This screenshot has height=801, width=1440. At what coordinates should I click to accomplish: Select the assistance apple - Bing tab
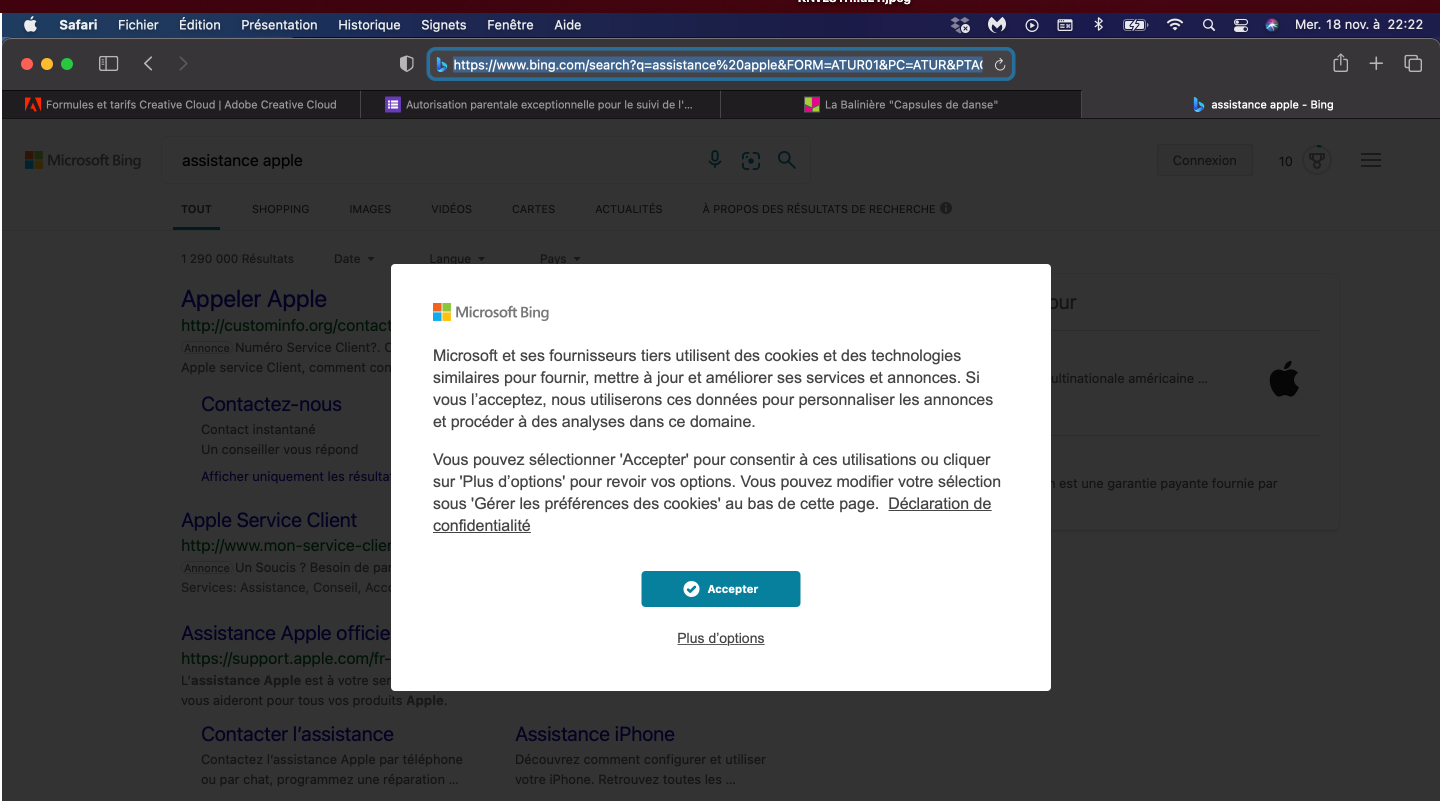point(1261,104)
